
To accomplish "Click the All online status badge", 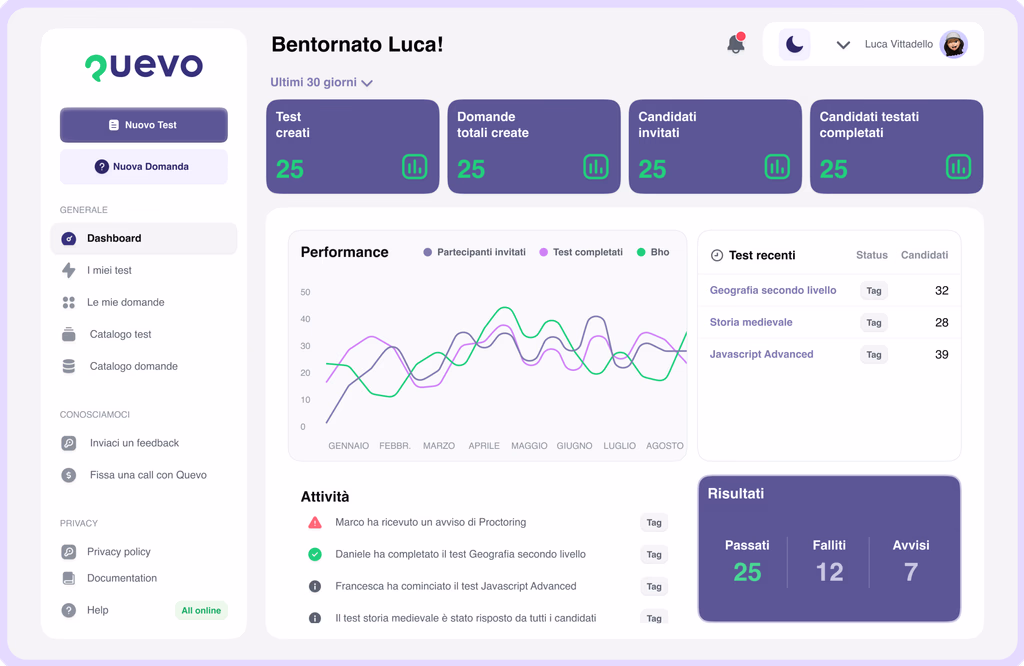I will 201,610.
